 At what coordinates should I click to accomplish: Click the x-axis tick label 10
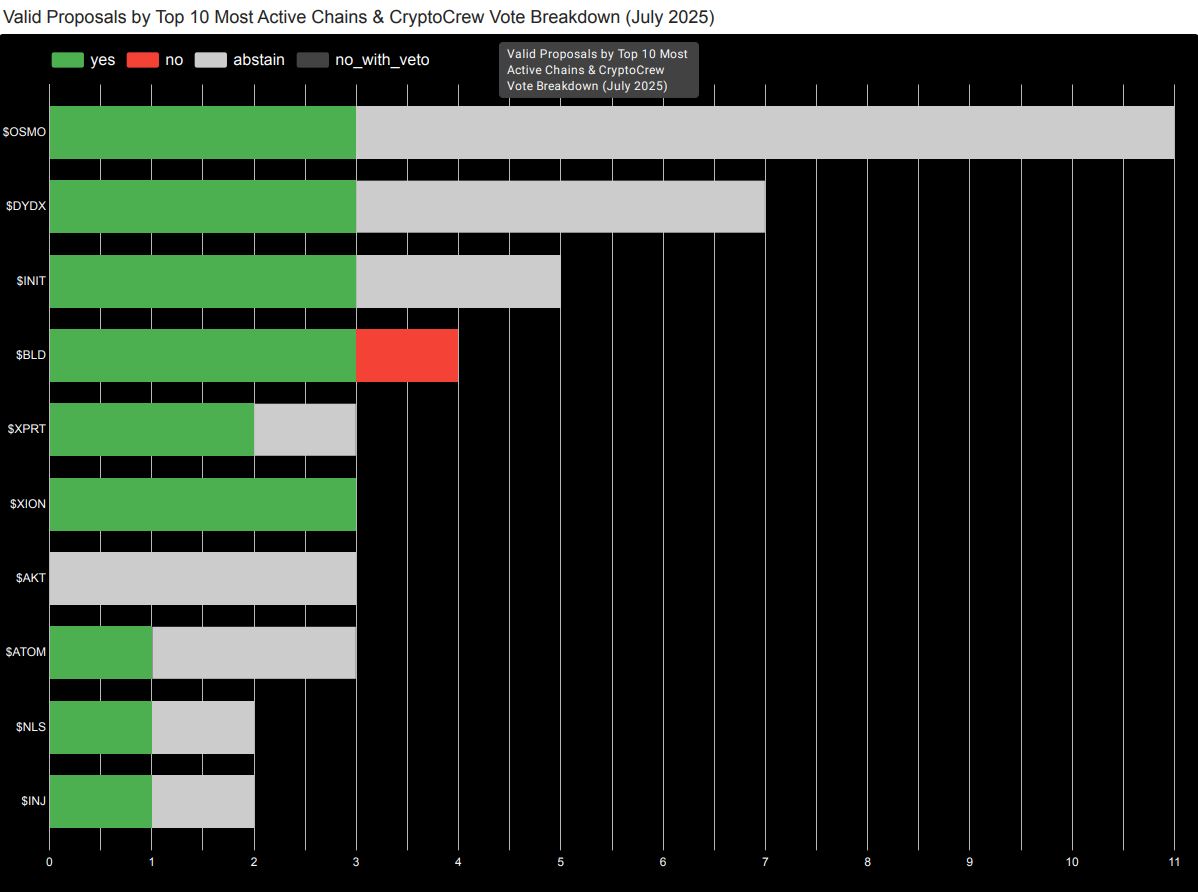click(1072, 862)
